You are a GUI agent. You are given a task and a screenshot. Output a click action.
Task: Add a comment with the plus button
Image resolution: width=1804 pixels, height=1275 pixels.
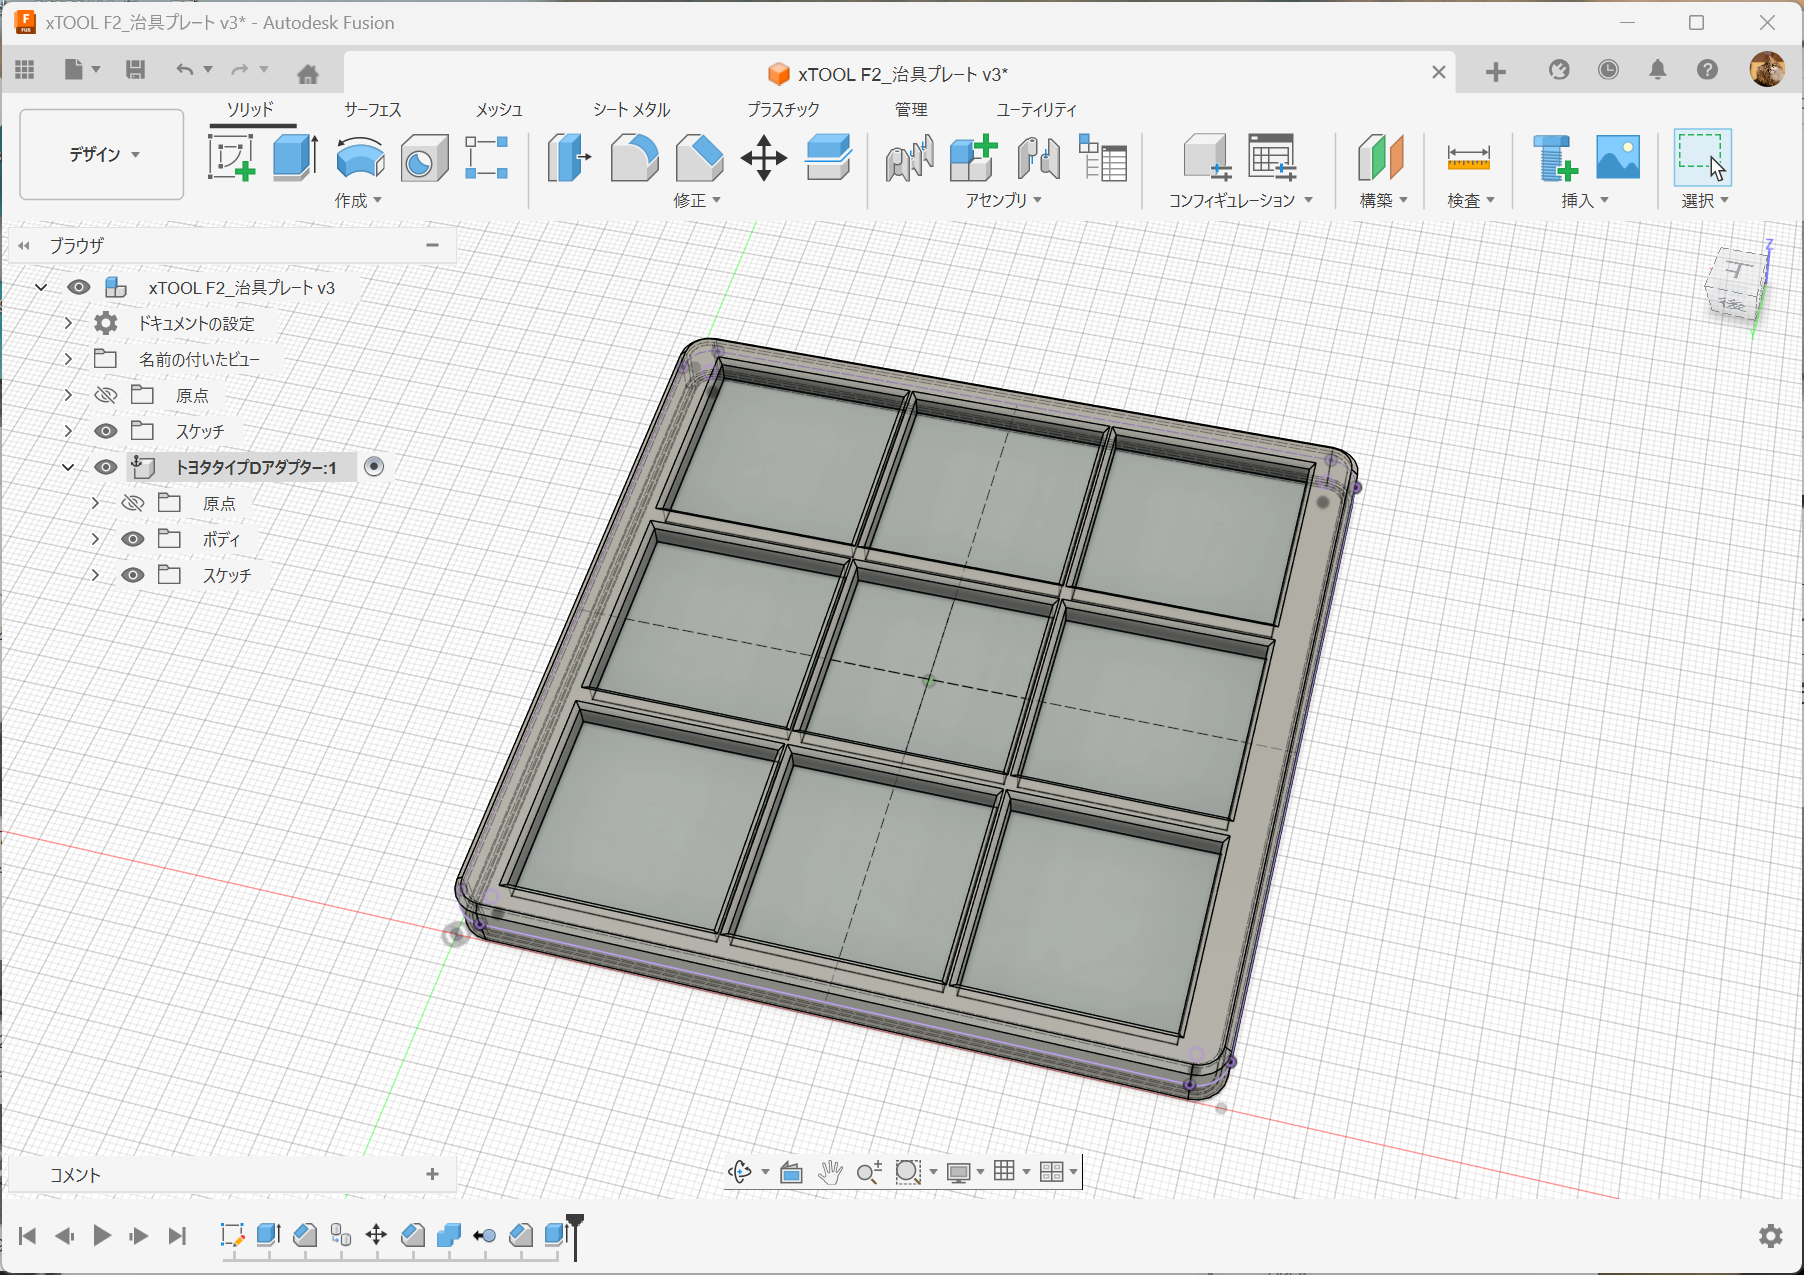(432, 1174)
